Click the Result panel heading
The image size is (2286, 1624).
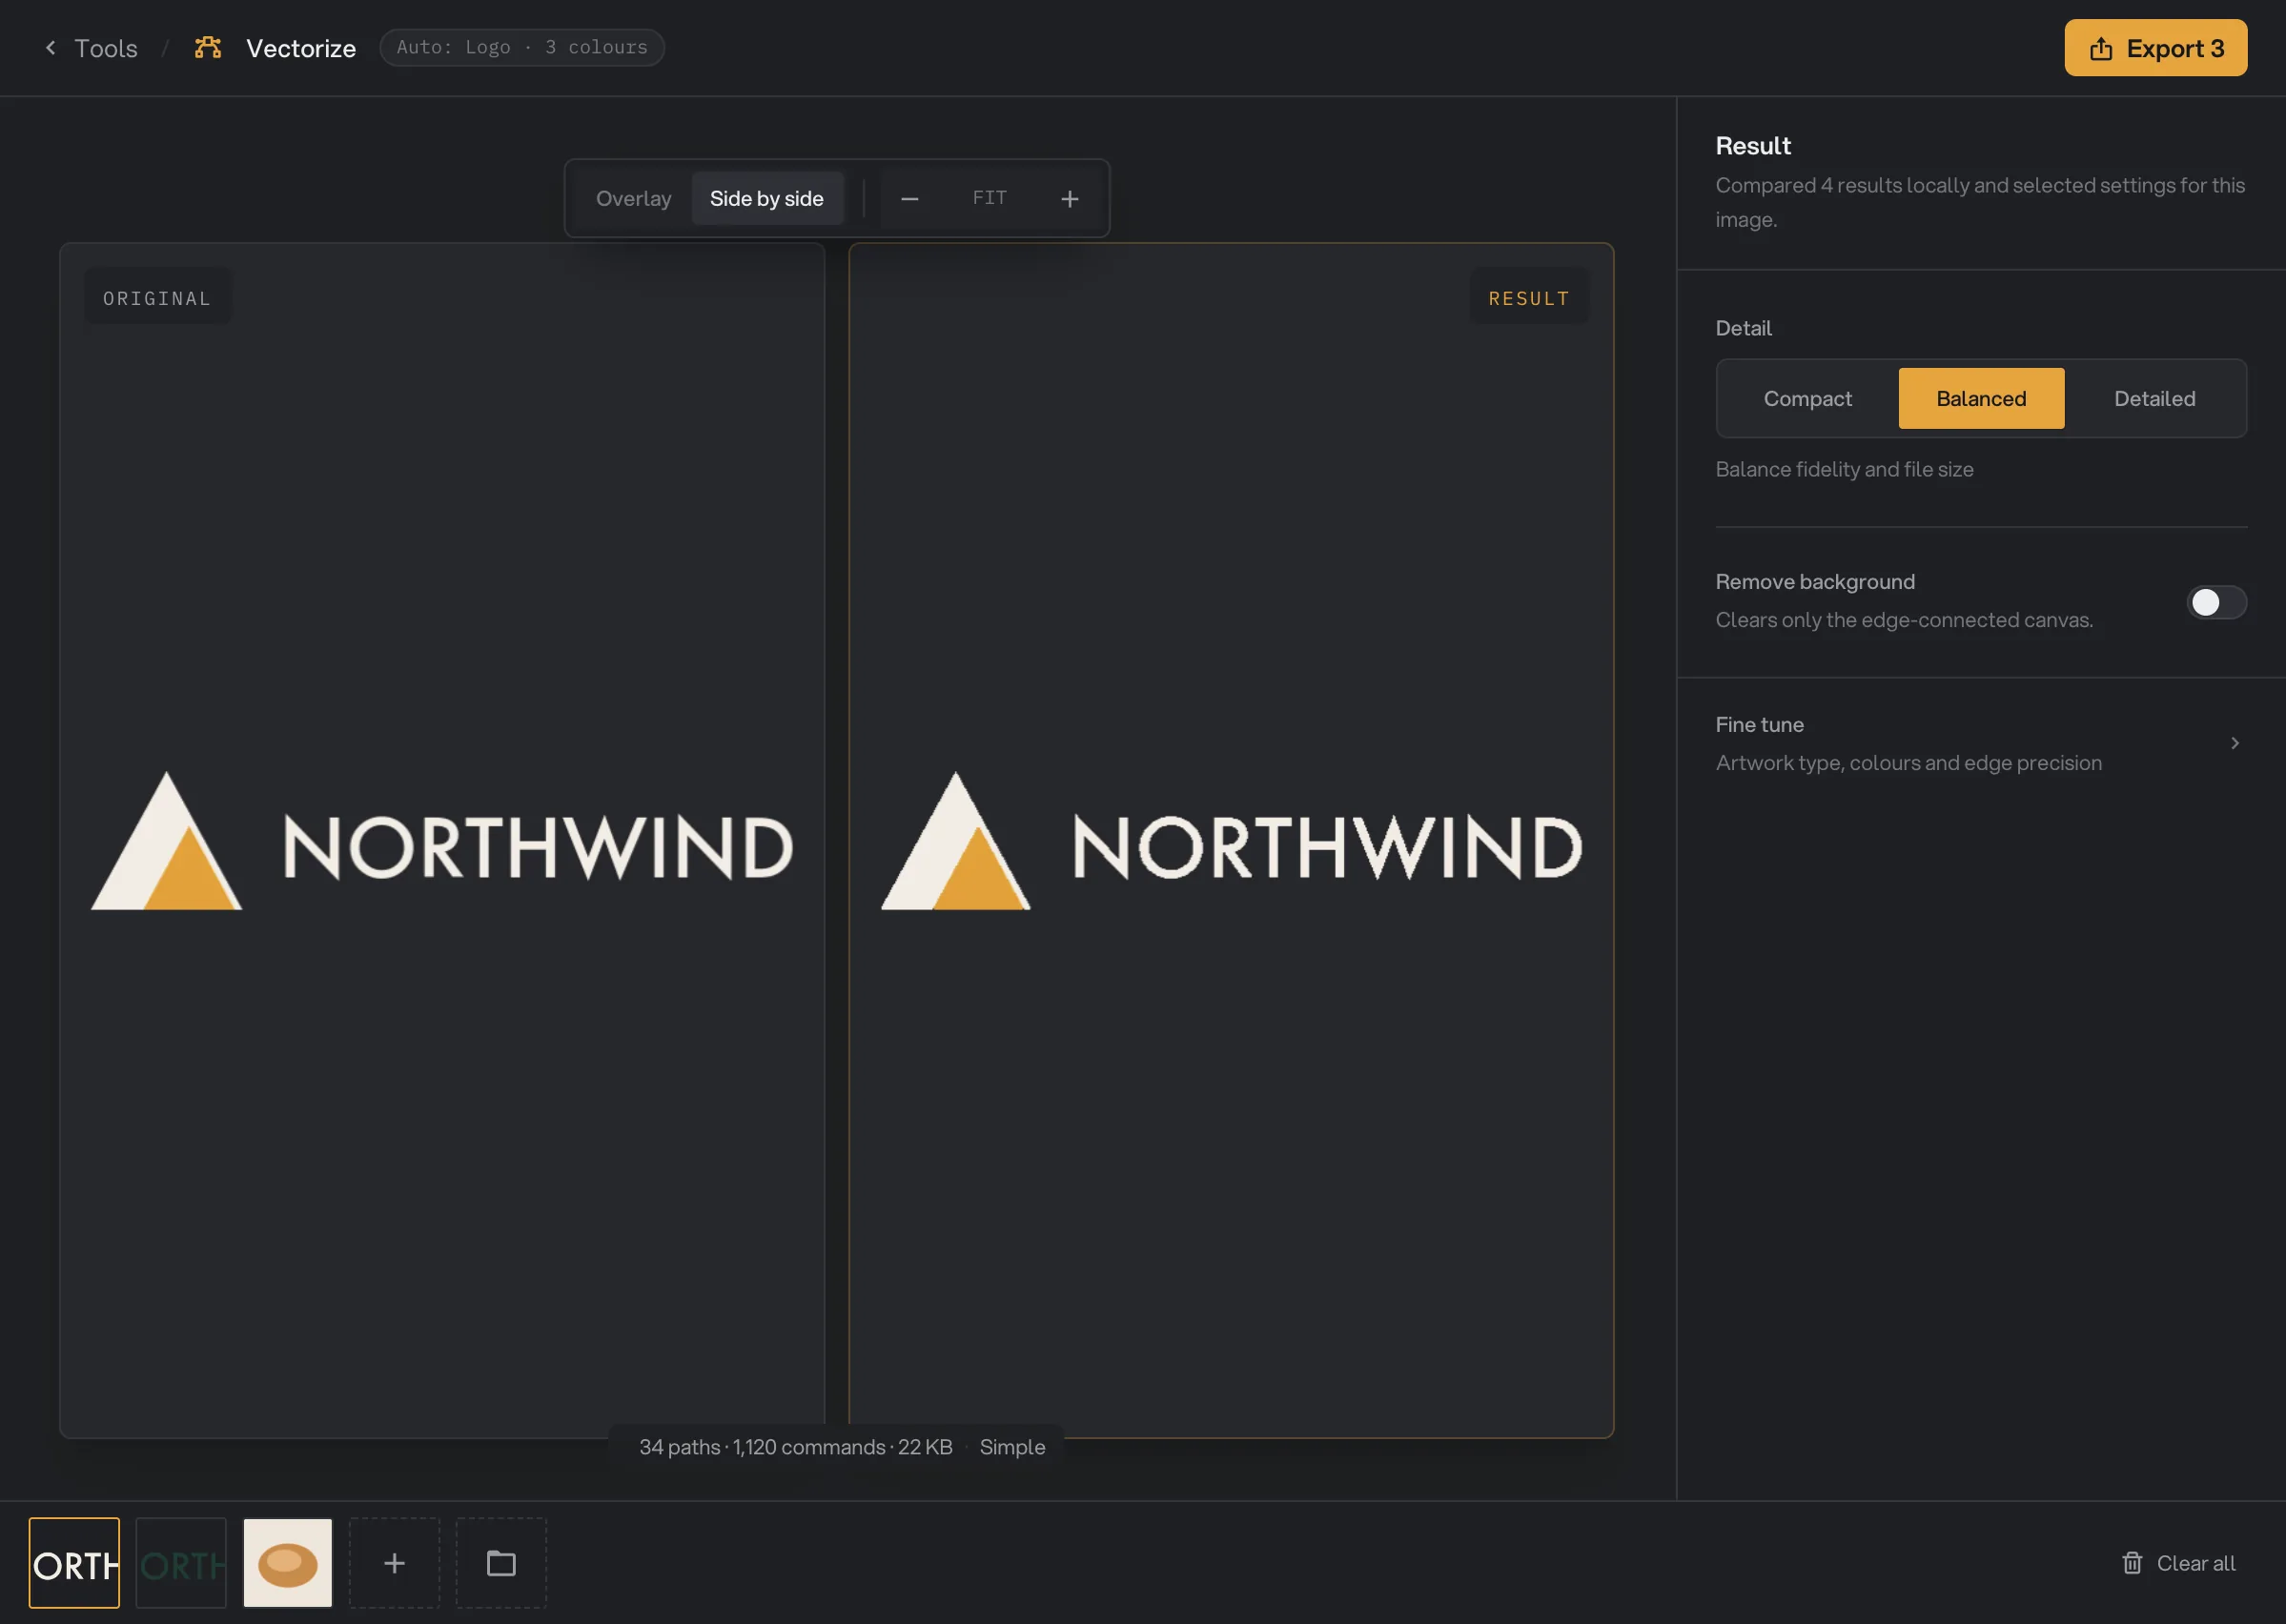point(1753,145)
